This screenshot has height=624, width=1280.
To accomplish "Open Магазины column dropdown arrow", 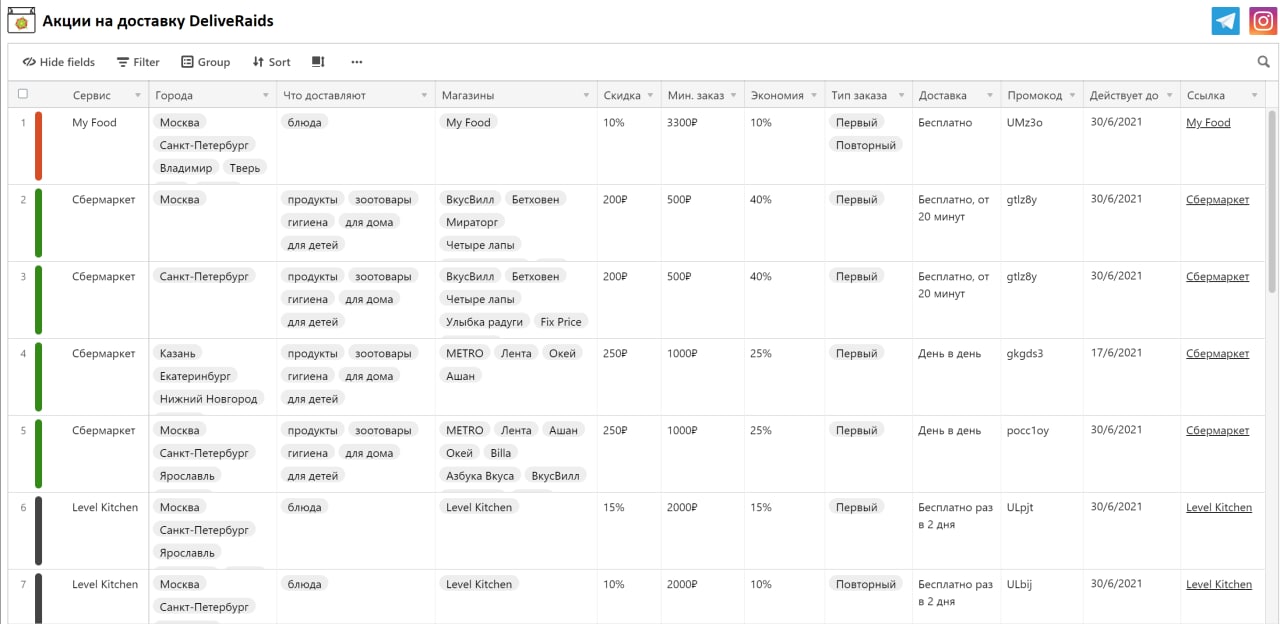I will point(586,96).
